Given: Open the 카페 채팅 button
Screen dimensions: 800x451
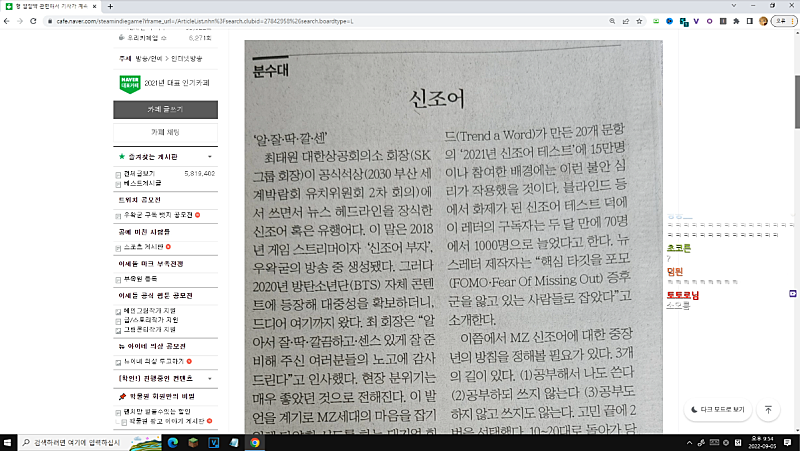Looking at the screenshot, I should tap(165, 132).
